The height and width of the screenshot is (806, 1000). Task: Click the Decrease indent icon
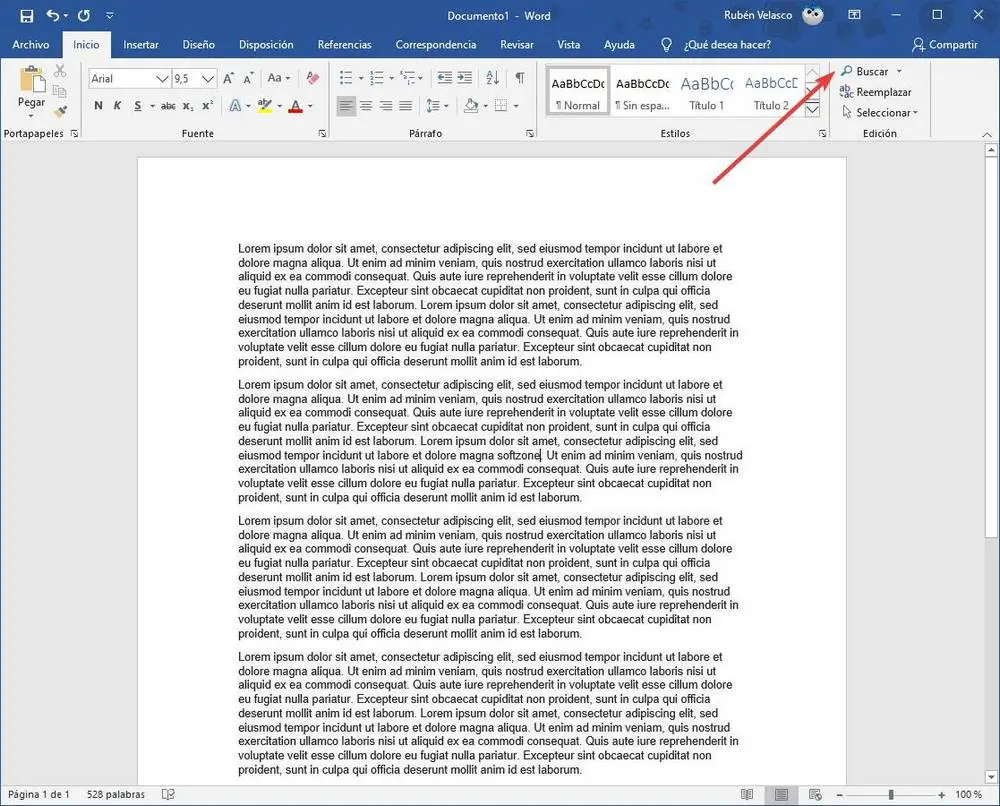(445, 78)
